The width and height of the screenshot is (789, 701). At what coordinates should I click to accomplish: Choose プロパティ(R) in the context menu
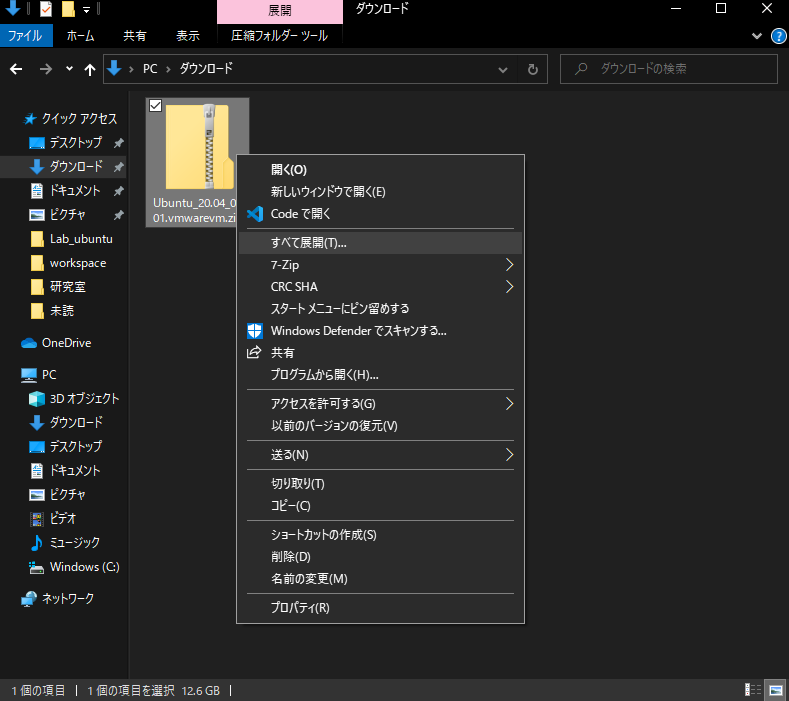coord(300,607)
